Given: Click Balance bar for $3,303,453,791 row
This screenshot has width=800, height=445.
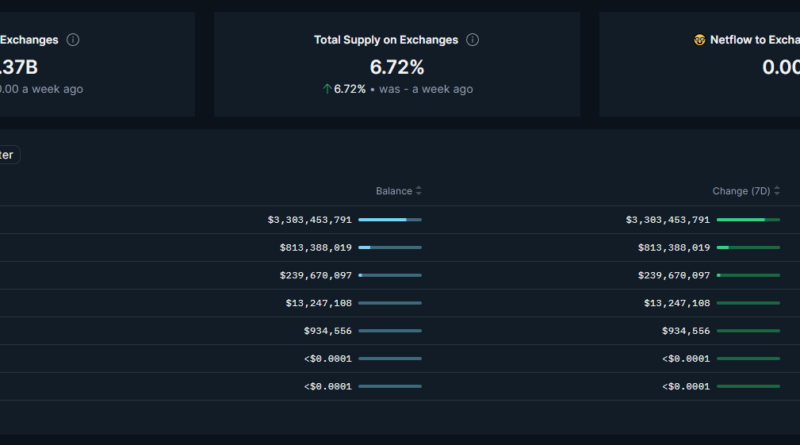Looking at the screenshot, I should (390, 220).
